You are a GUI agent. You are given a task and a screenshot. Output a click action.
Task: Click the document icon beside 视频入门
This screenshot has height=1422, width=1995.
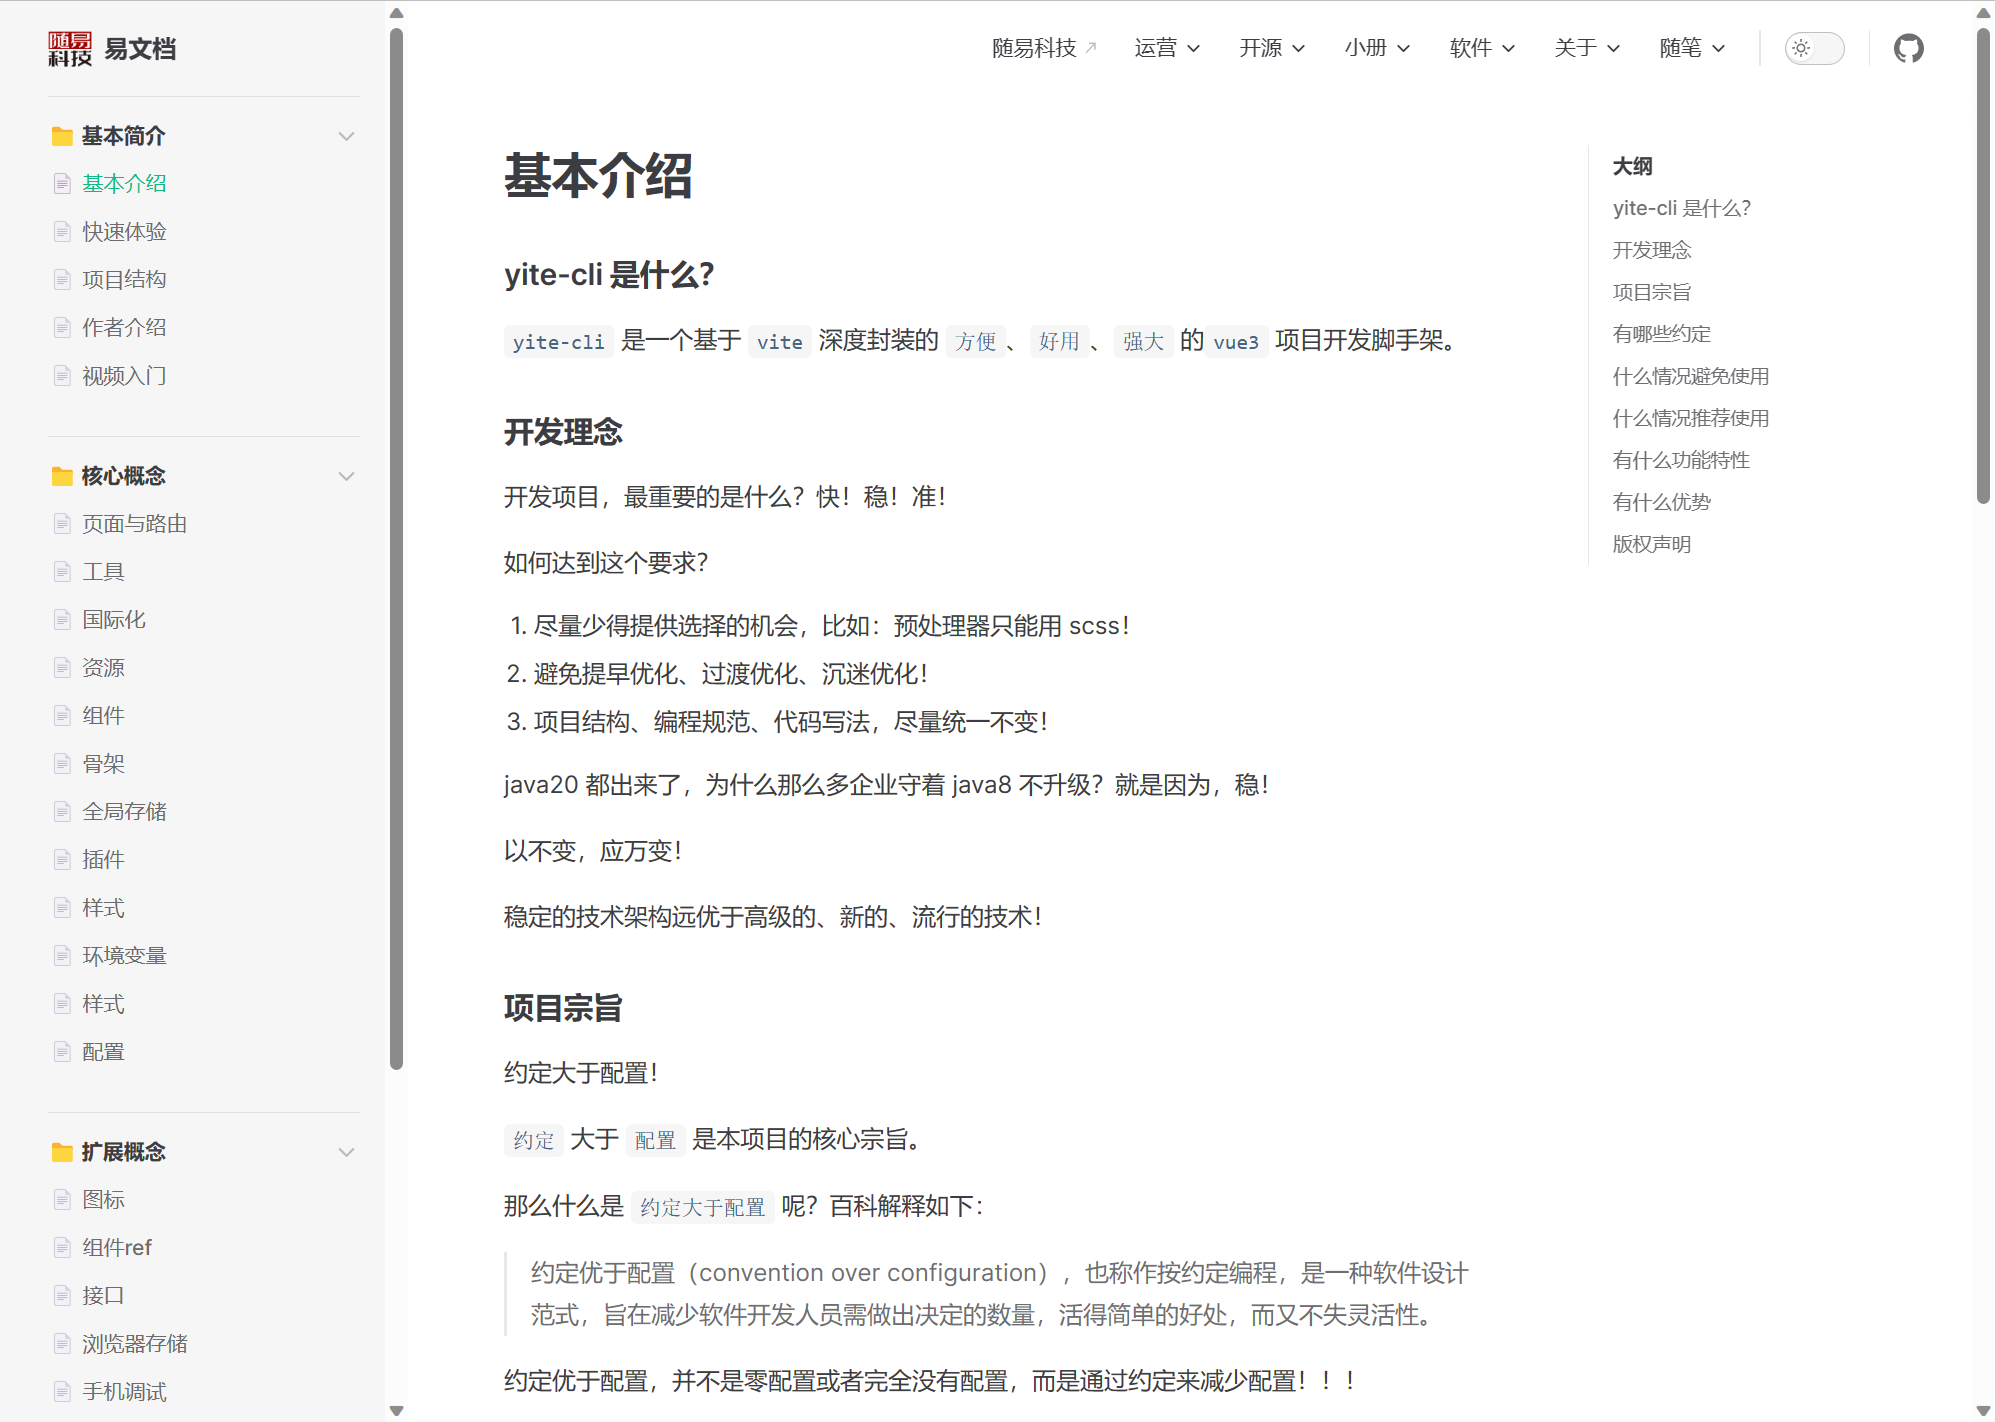pyautogui.click(x=62, y=376)
